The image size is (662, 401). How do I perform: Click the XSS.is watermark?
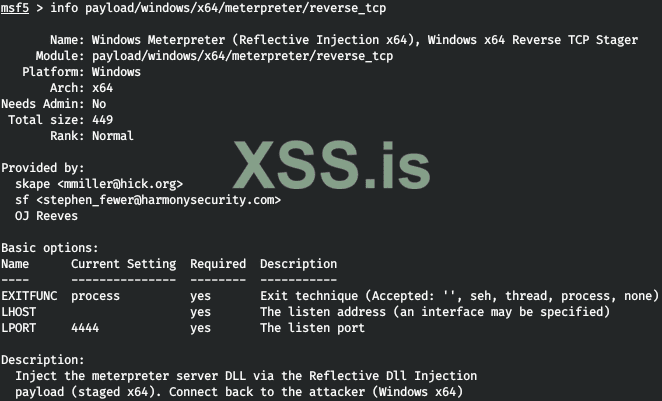point(332,165)
